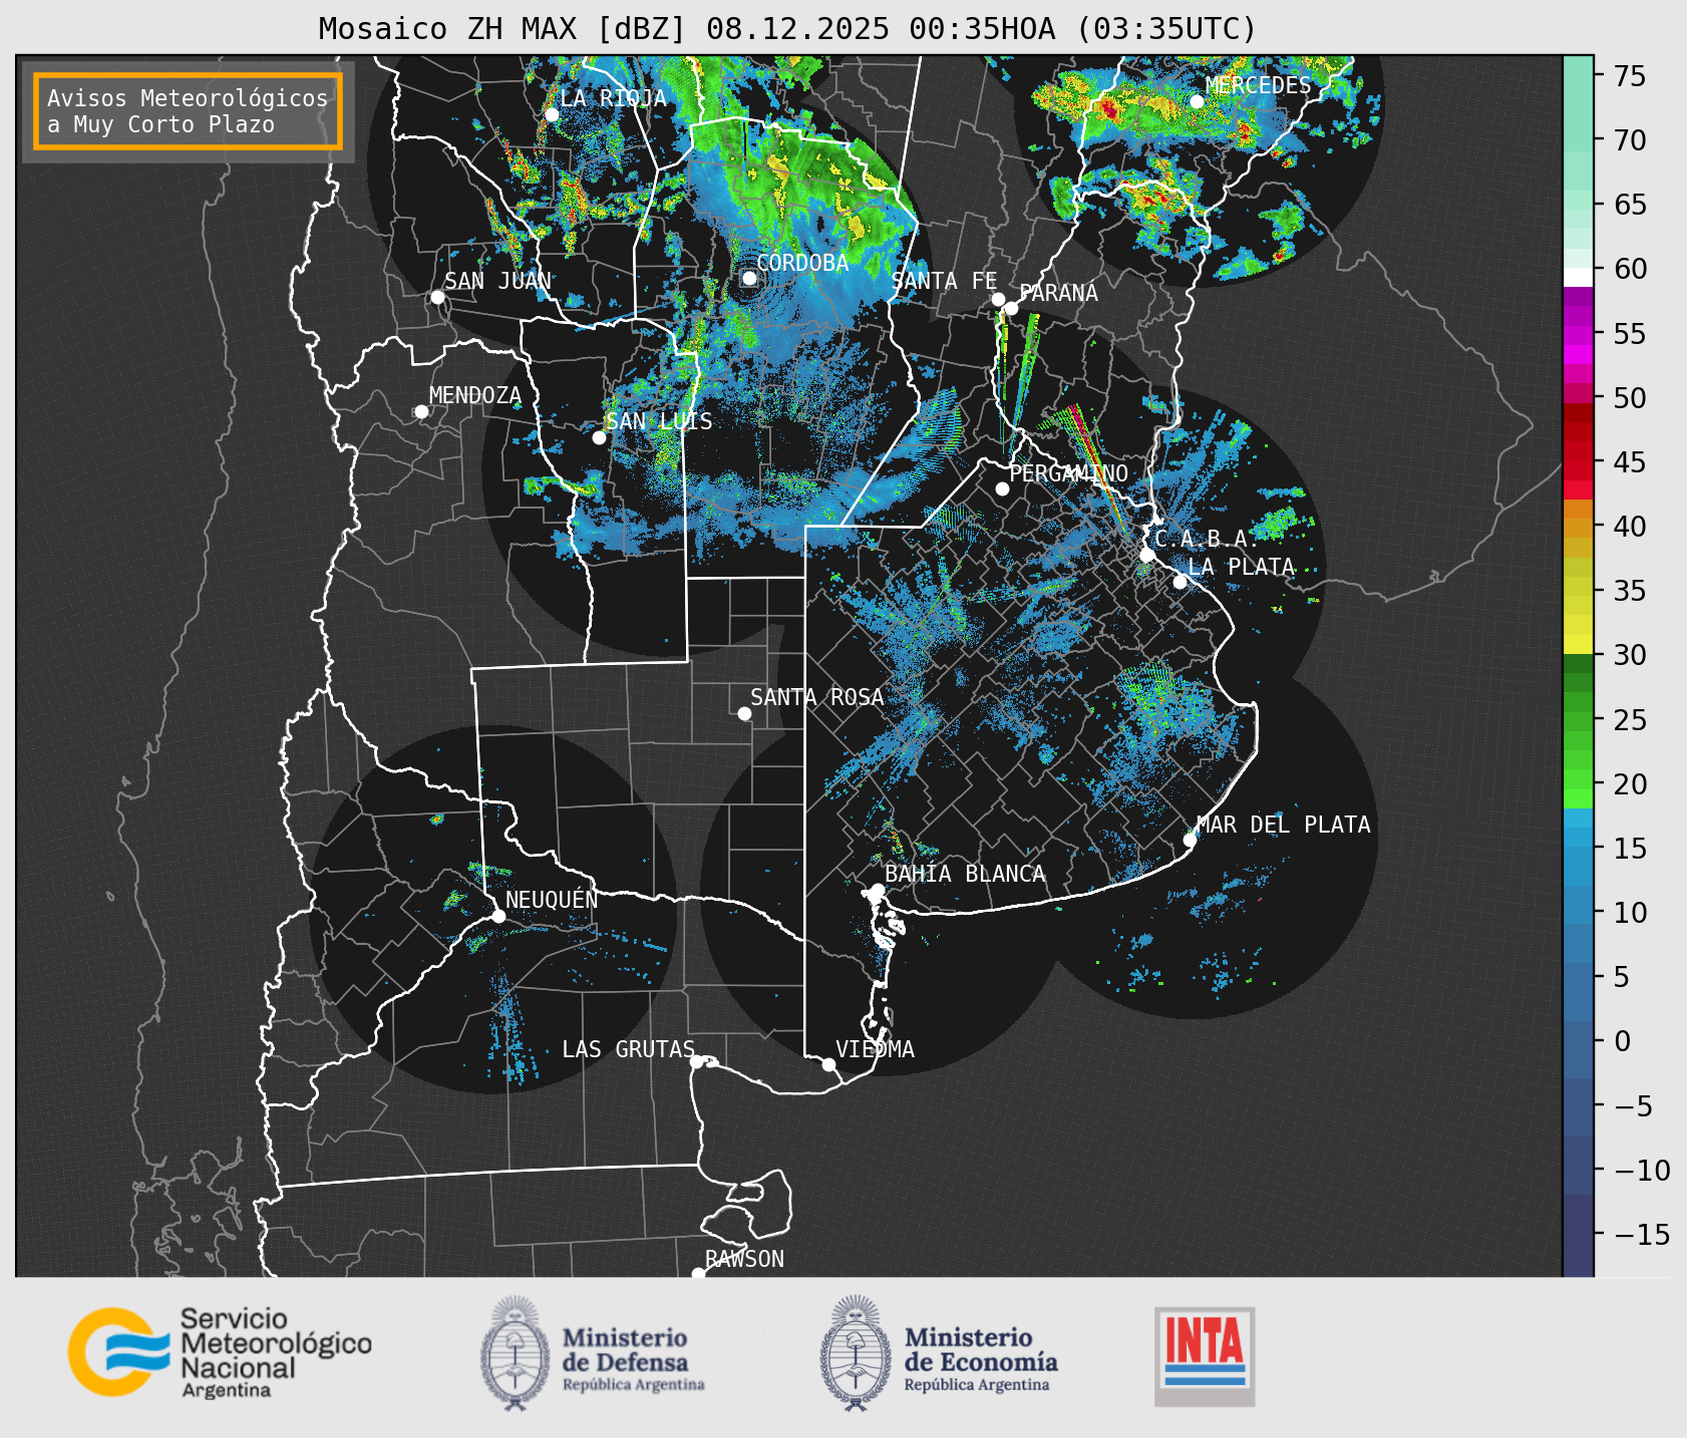Click the C.A.B.A. city marker dot
Viewport: 1687px width, 1438px height.
coord(1147,555)
